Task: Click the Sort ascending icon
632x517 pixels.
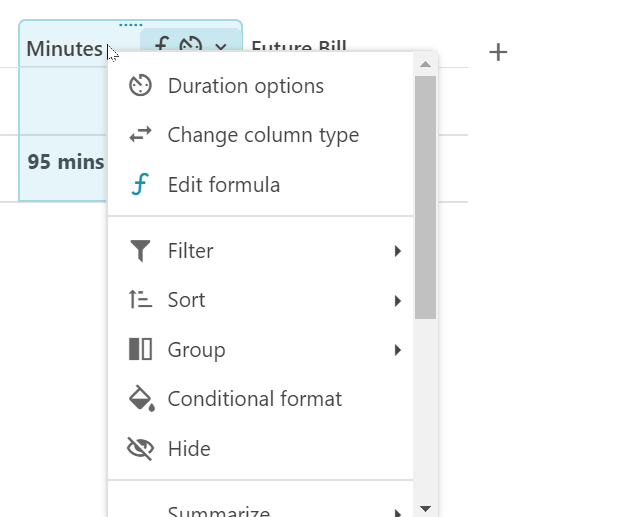Action: coord(141,300)
